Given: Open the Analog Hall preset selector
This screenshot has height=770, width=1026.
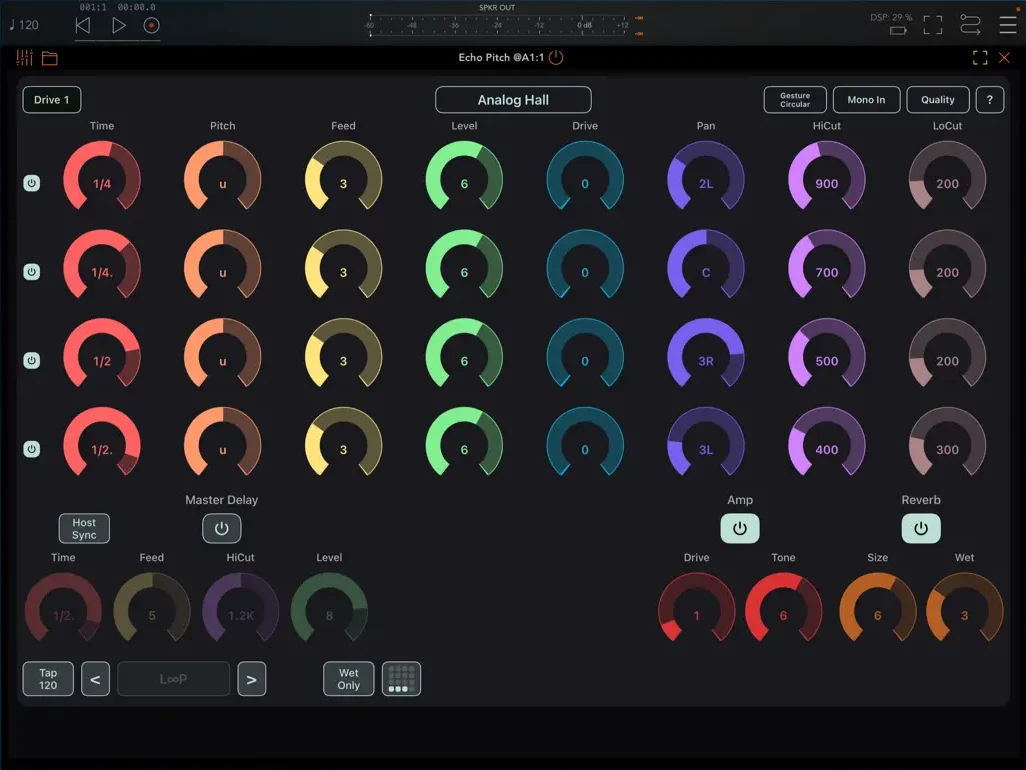Looking at the screenshot, I should 513,99.
